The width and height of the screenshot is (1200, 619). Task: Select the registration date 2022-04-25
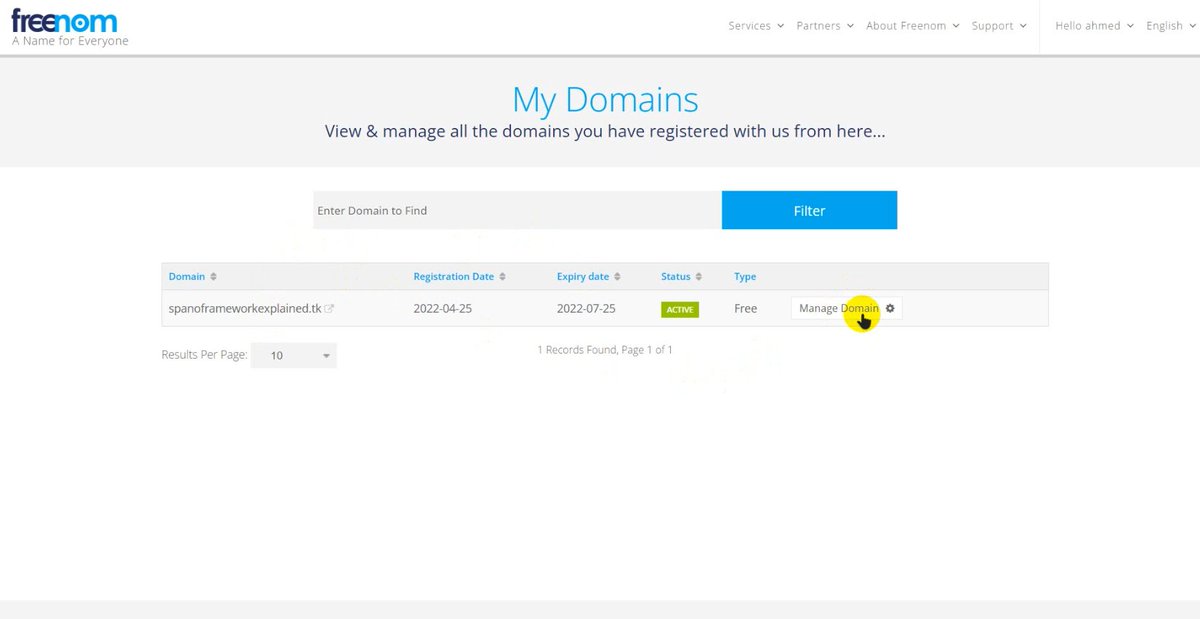(x=442, y=308)
